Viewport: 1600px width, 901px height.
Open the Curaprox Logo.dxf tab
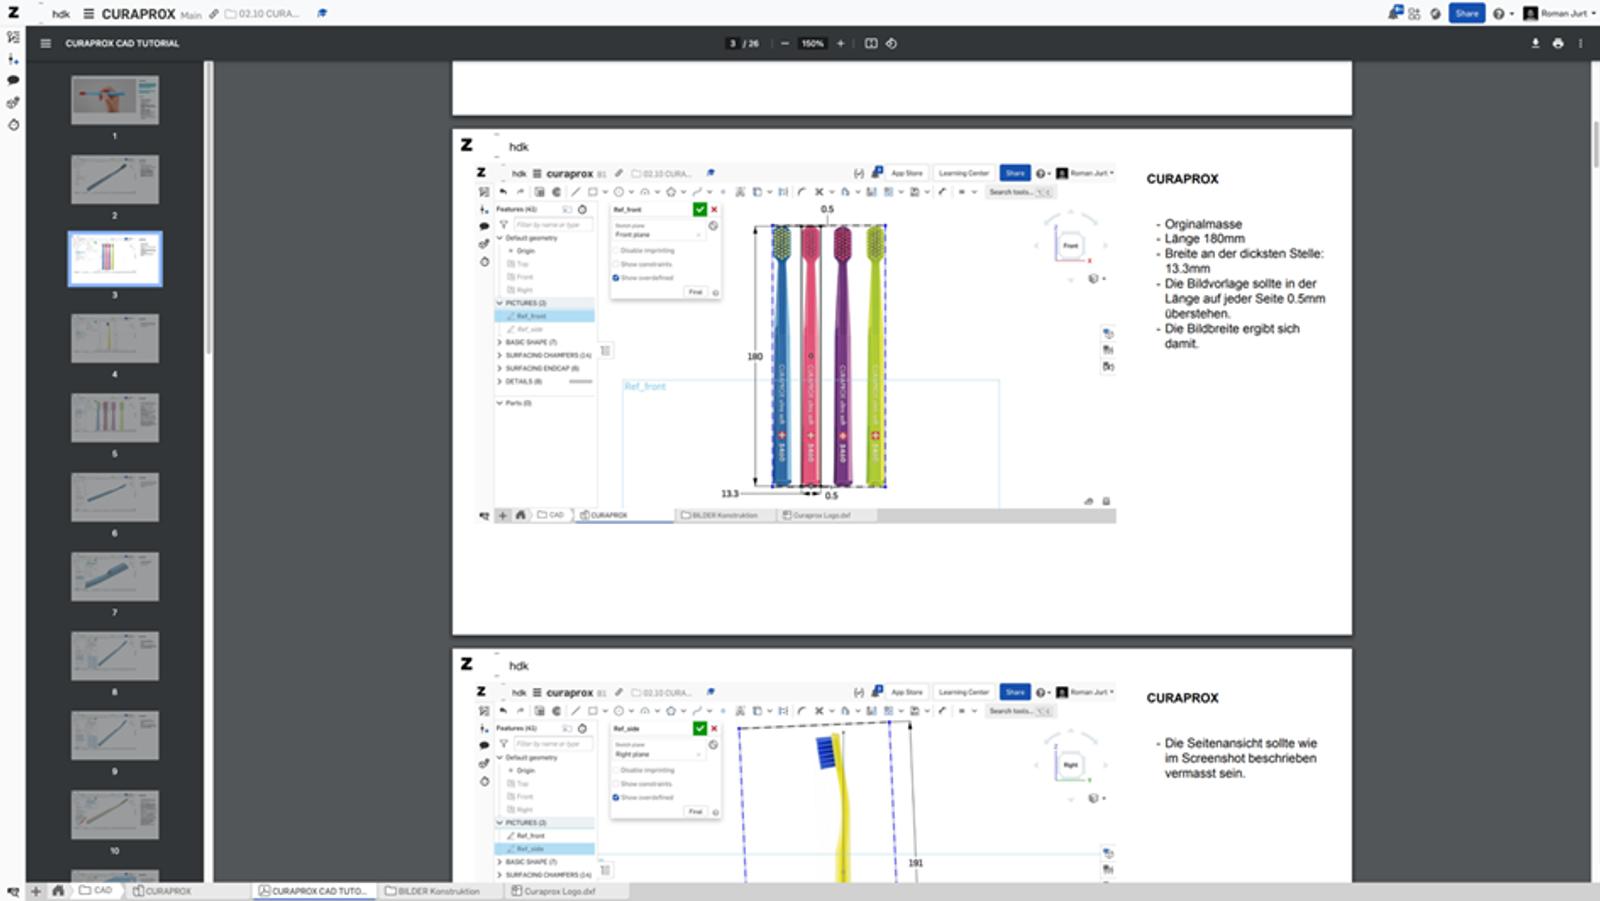pyautogui.click(x=558, y=891)
